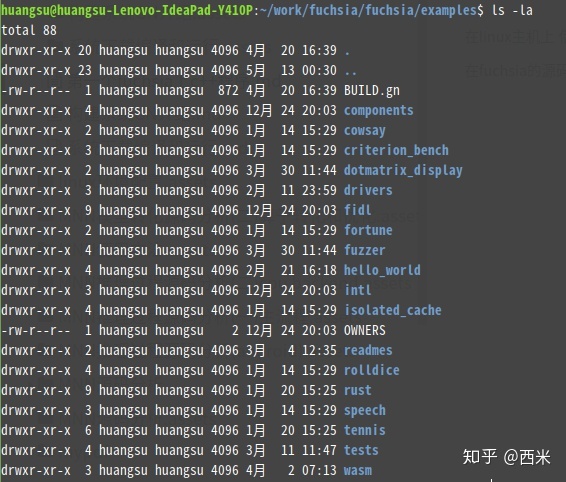Screen dimensions: 566x482
Task: Select the isolated_cache directory name
Action: click(x=392, y=311)
